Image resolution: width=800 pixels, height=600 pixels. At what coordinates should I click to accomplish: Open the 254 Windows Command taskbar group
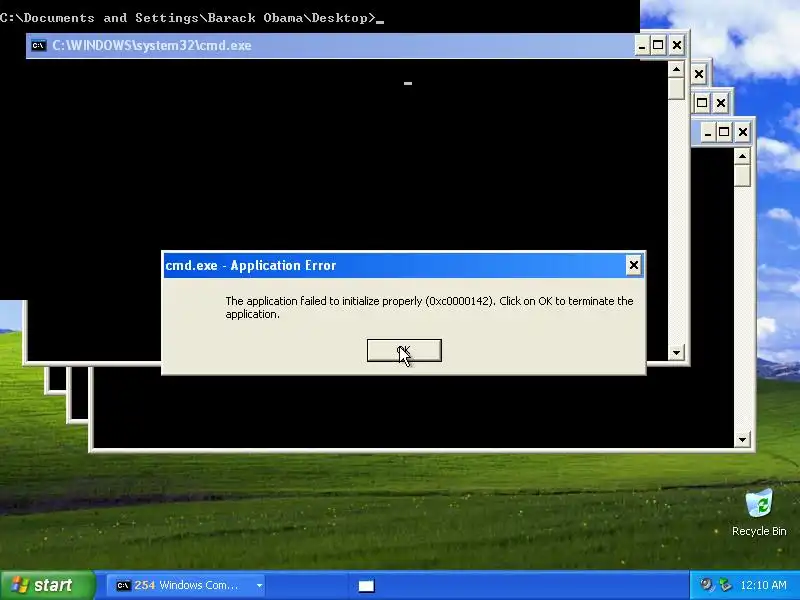(187, 585)
